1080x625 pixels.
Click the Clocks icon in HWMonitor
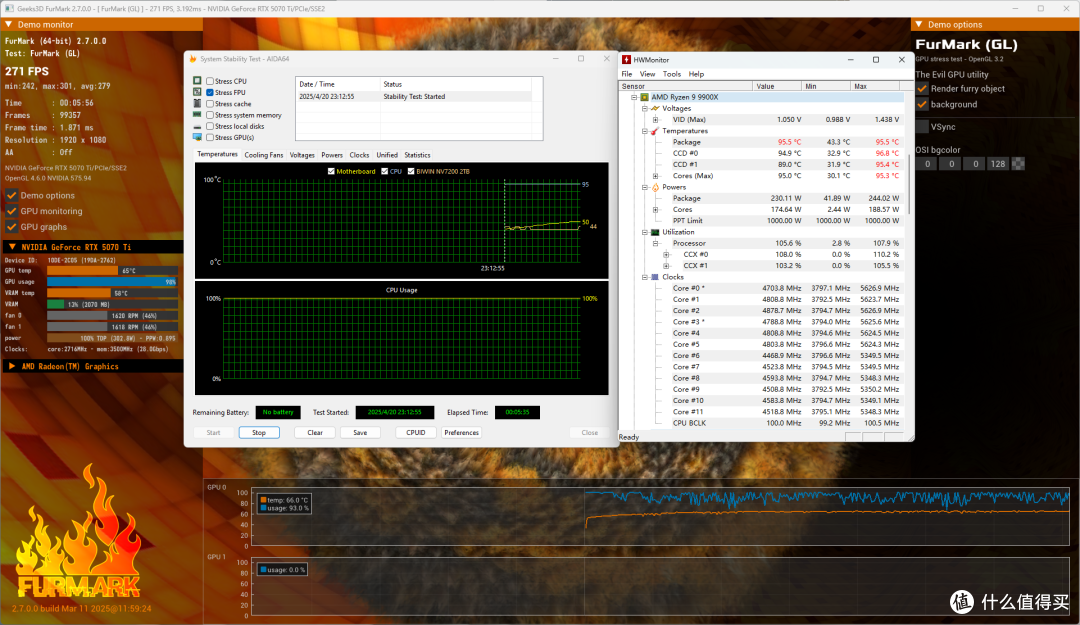(x=655, y=277)
